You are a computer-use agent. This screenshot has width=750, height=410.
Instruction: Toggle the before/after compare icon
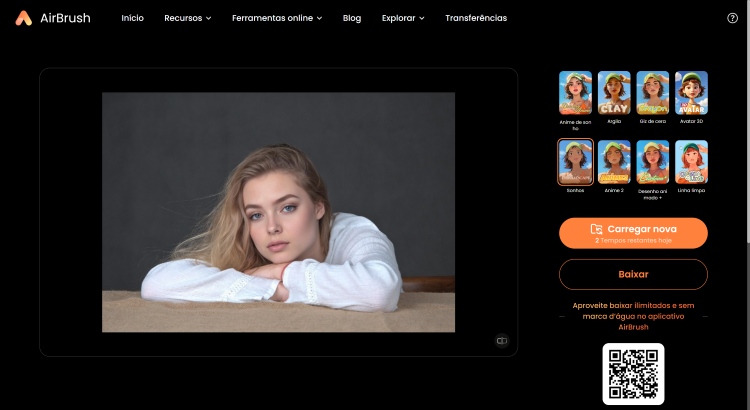(501, 341)
